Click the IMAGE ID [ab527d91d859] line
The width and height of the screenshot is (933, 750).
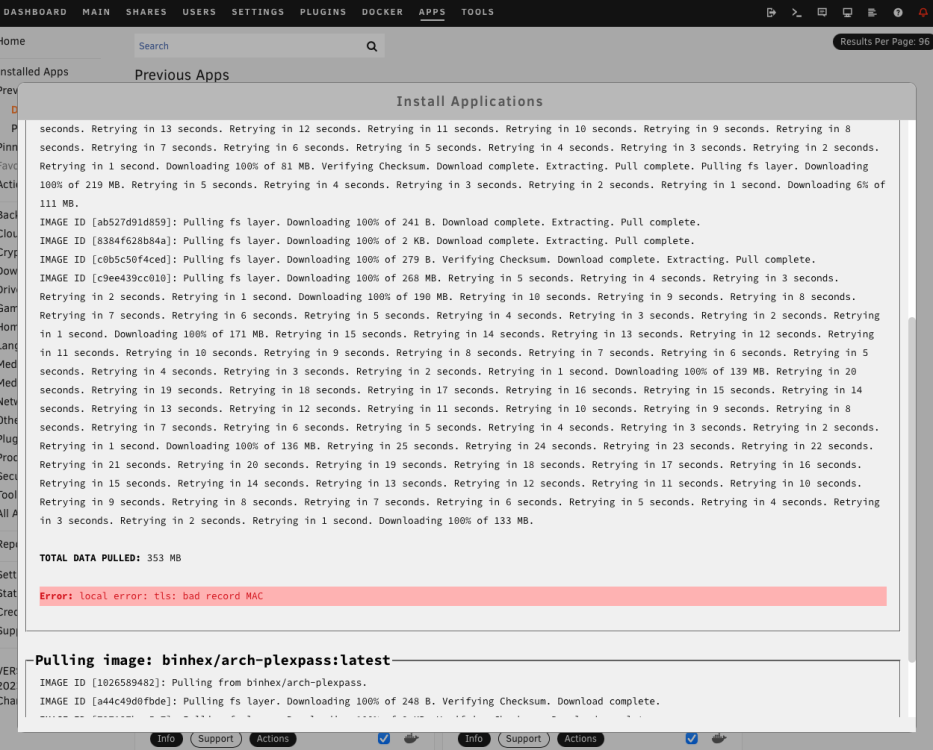pos(370,222)
